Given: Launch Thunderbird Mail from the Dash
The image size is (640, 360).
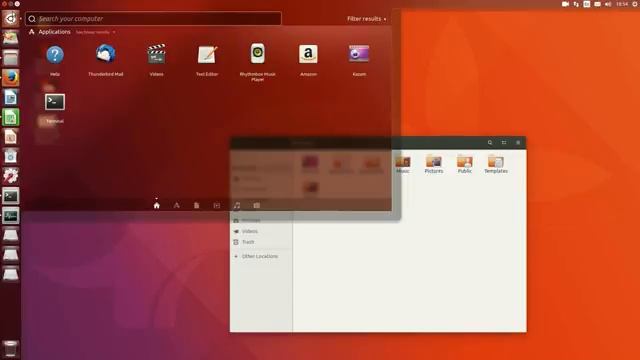Looking at the screenshot, I should pyautogui.click(x=106, y=60).
